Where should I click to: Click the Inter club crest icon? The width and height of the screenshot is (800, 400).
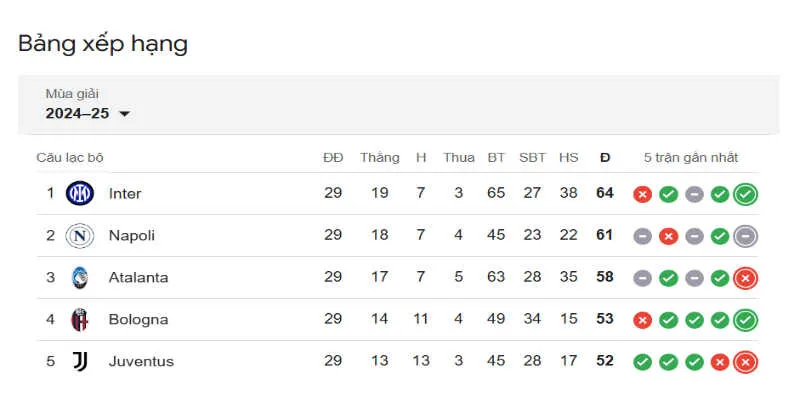coord(80,193)
